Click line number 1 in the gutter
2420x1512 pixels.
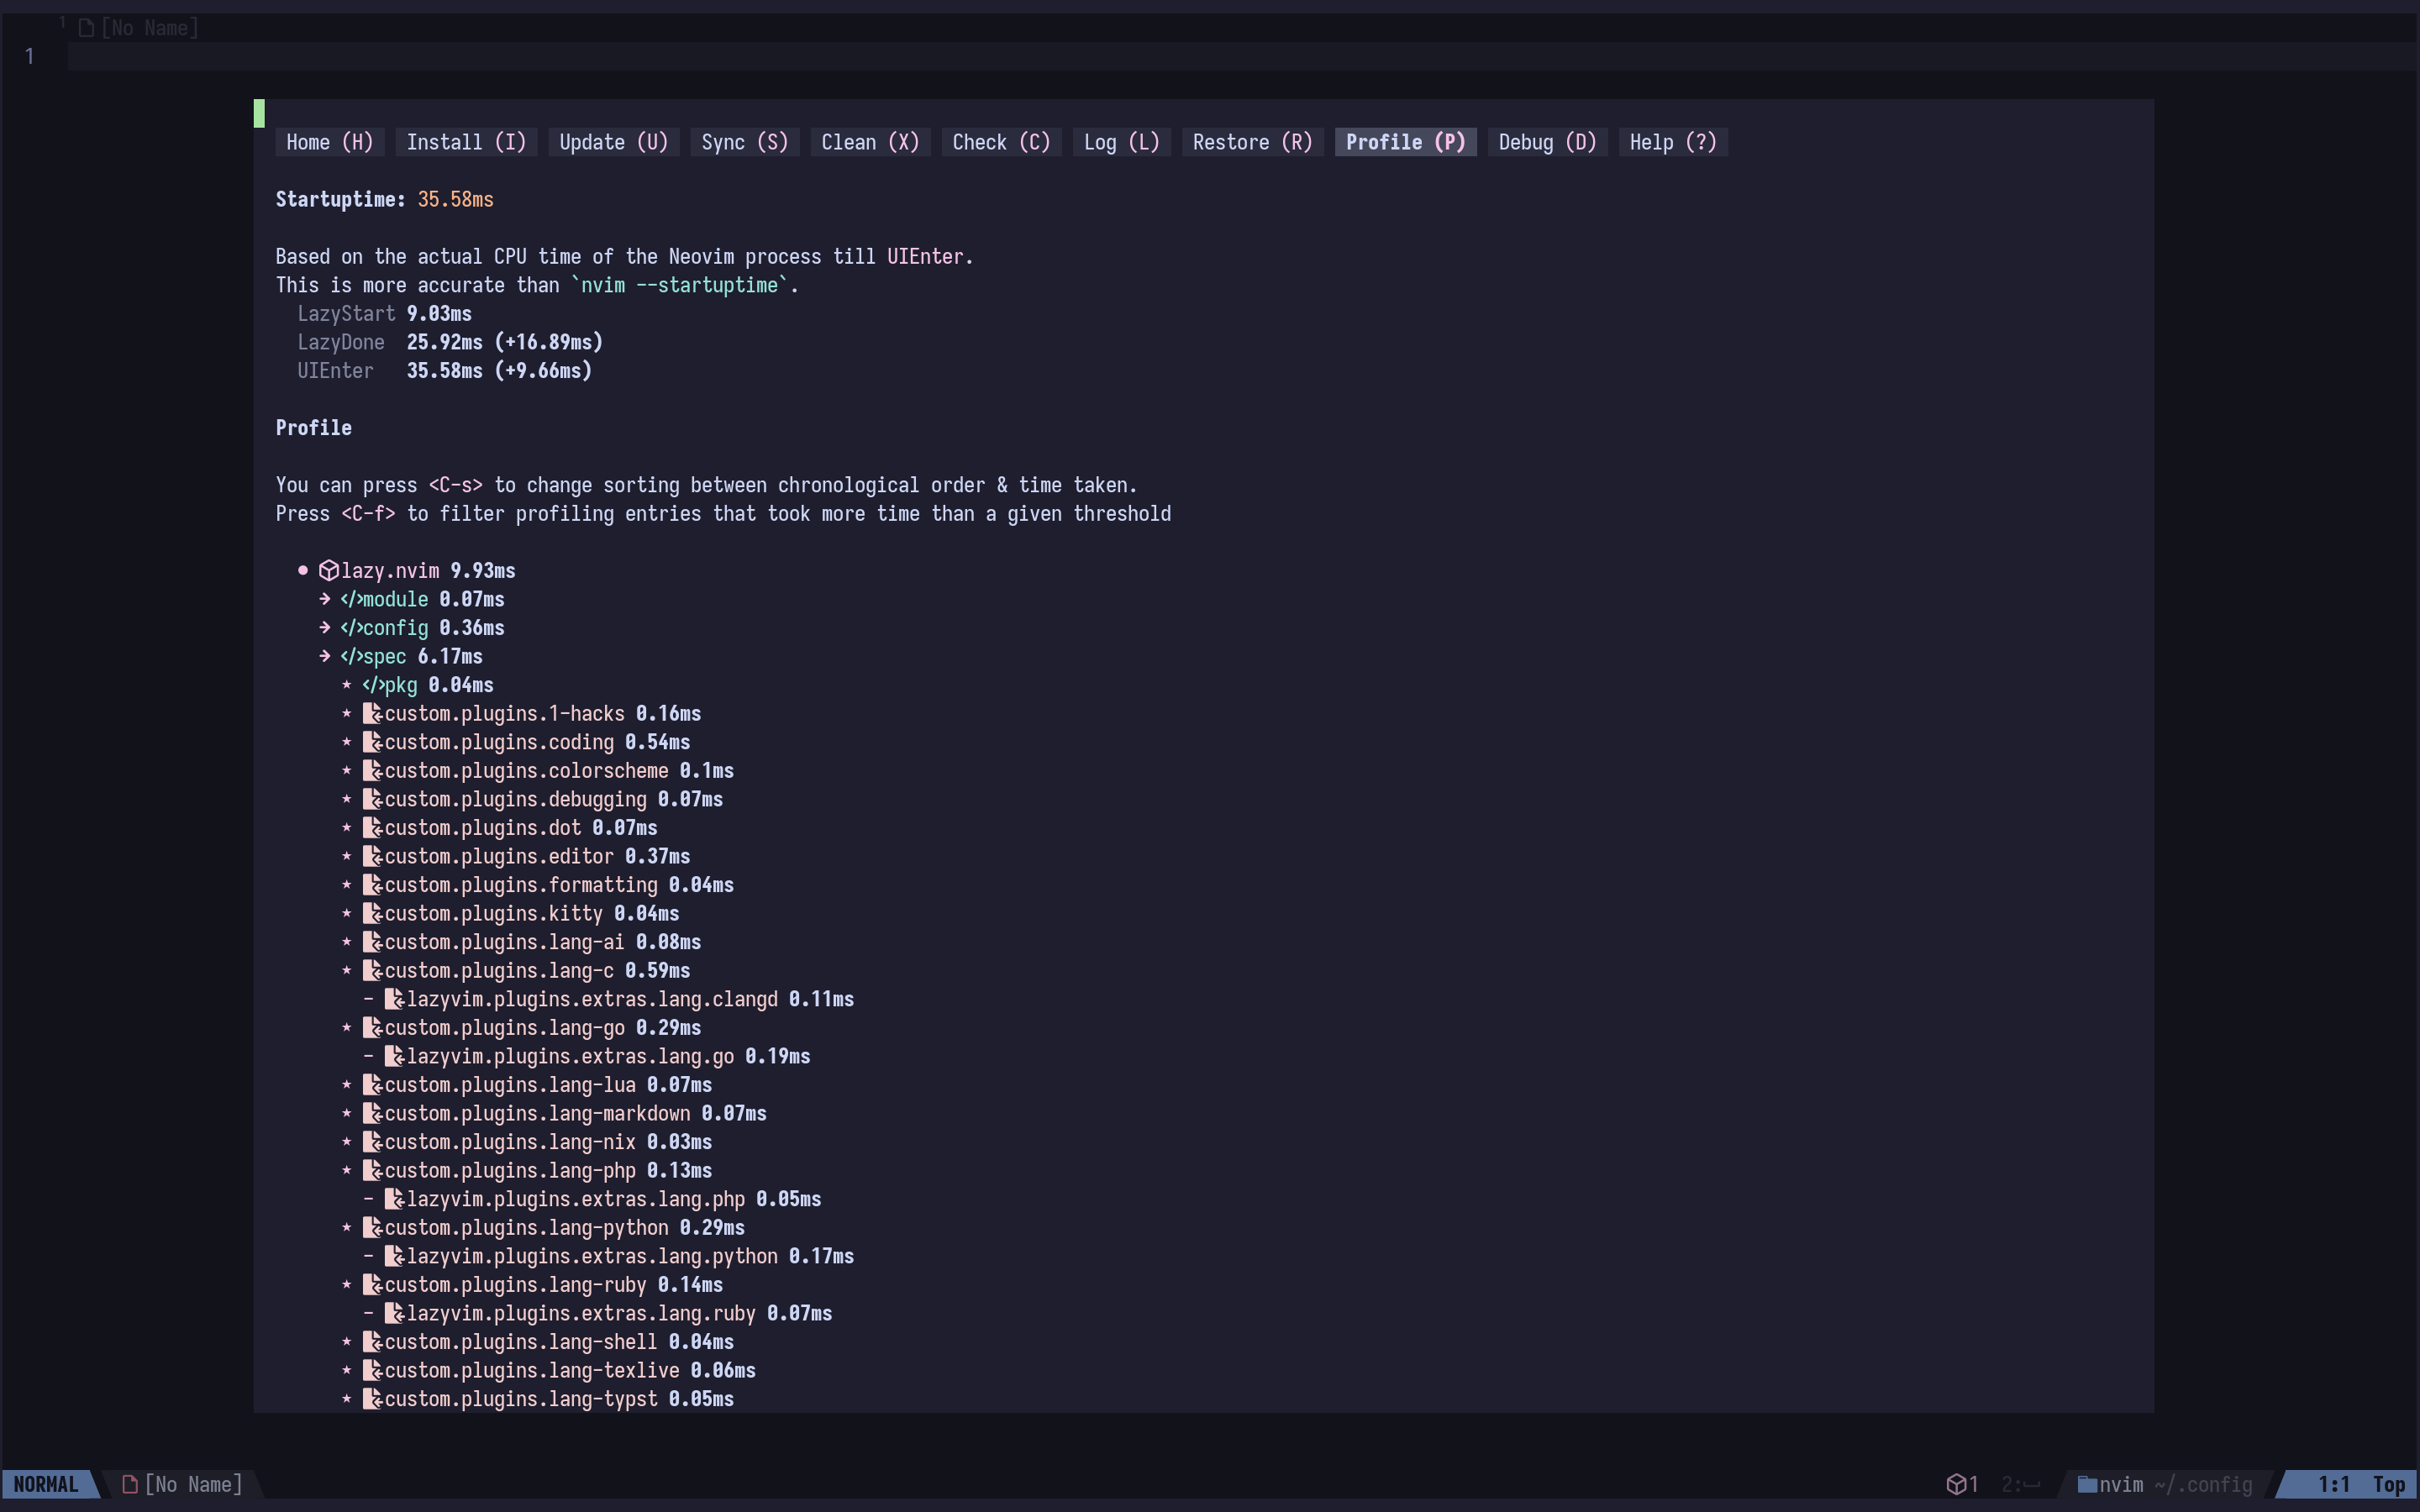(30, 57)
